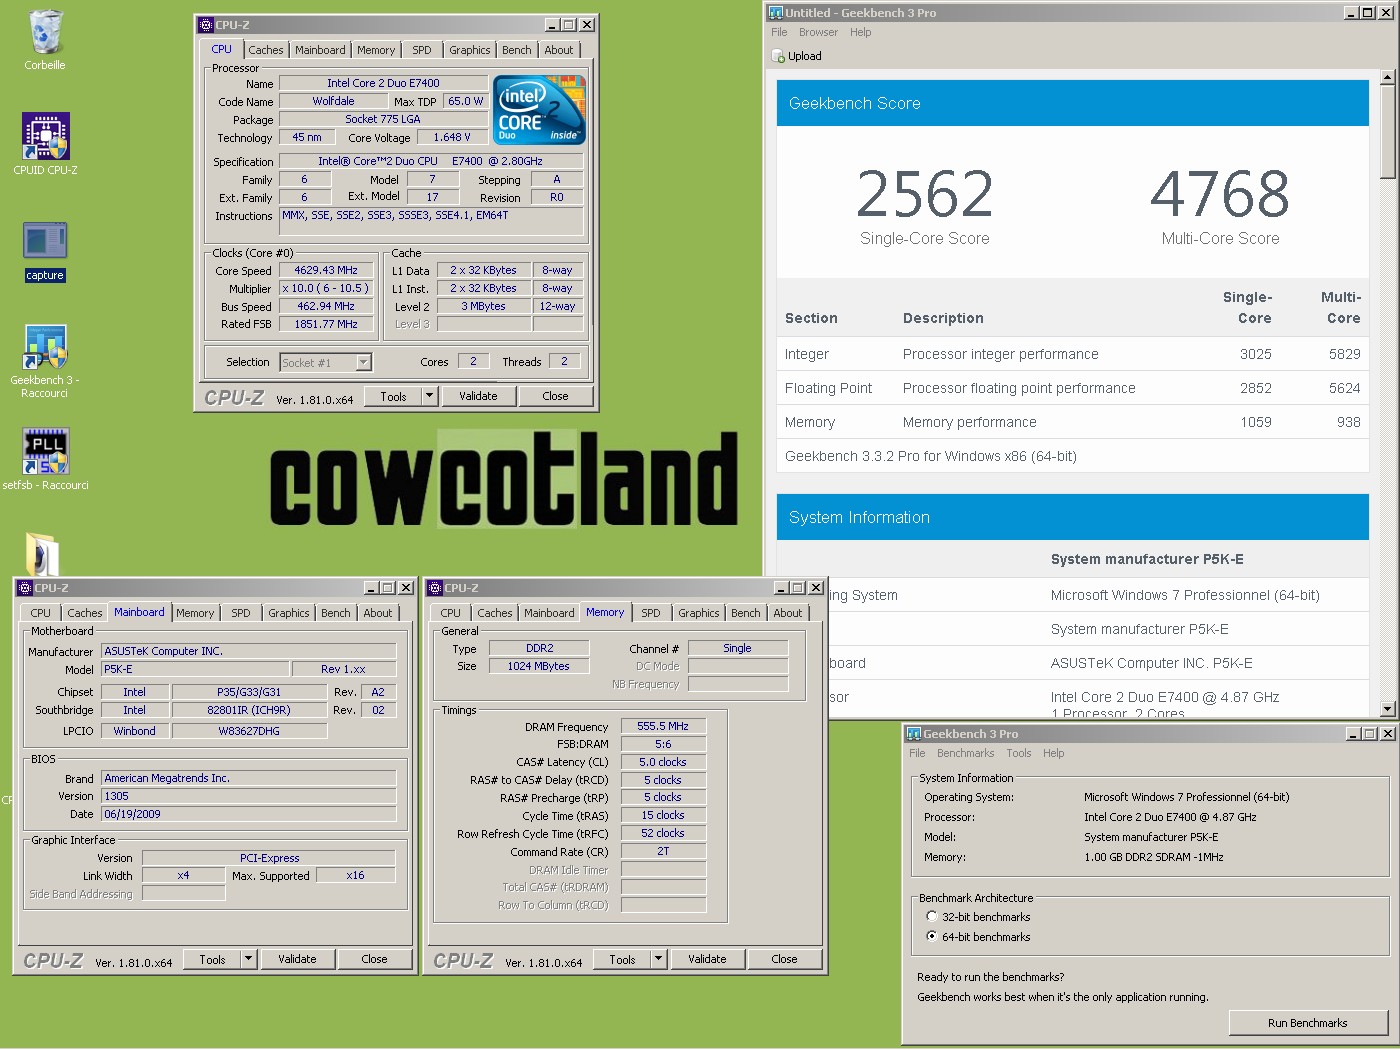Image resolution: width=1400 pixels, height=1050 pixels.
Task: Click the 82801IR (ICH9R) southbridge field
Action: coord(249,710)
